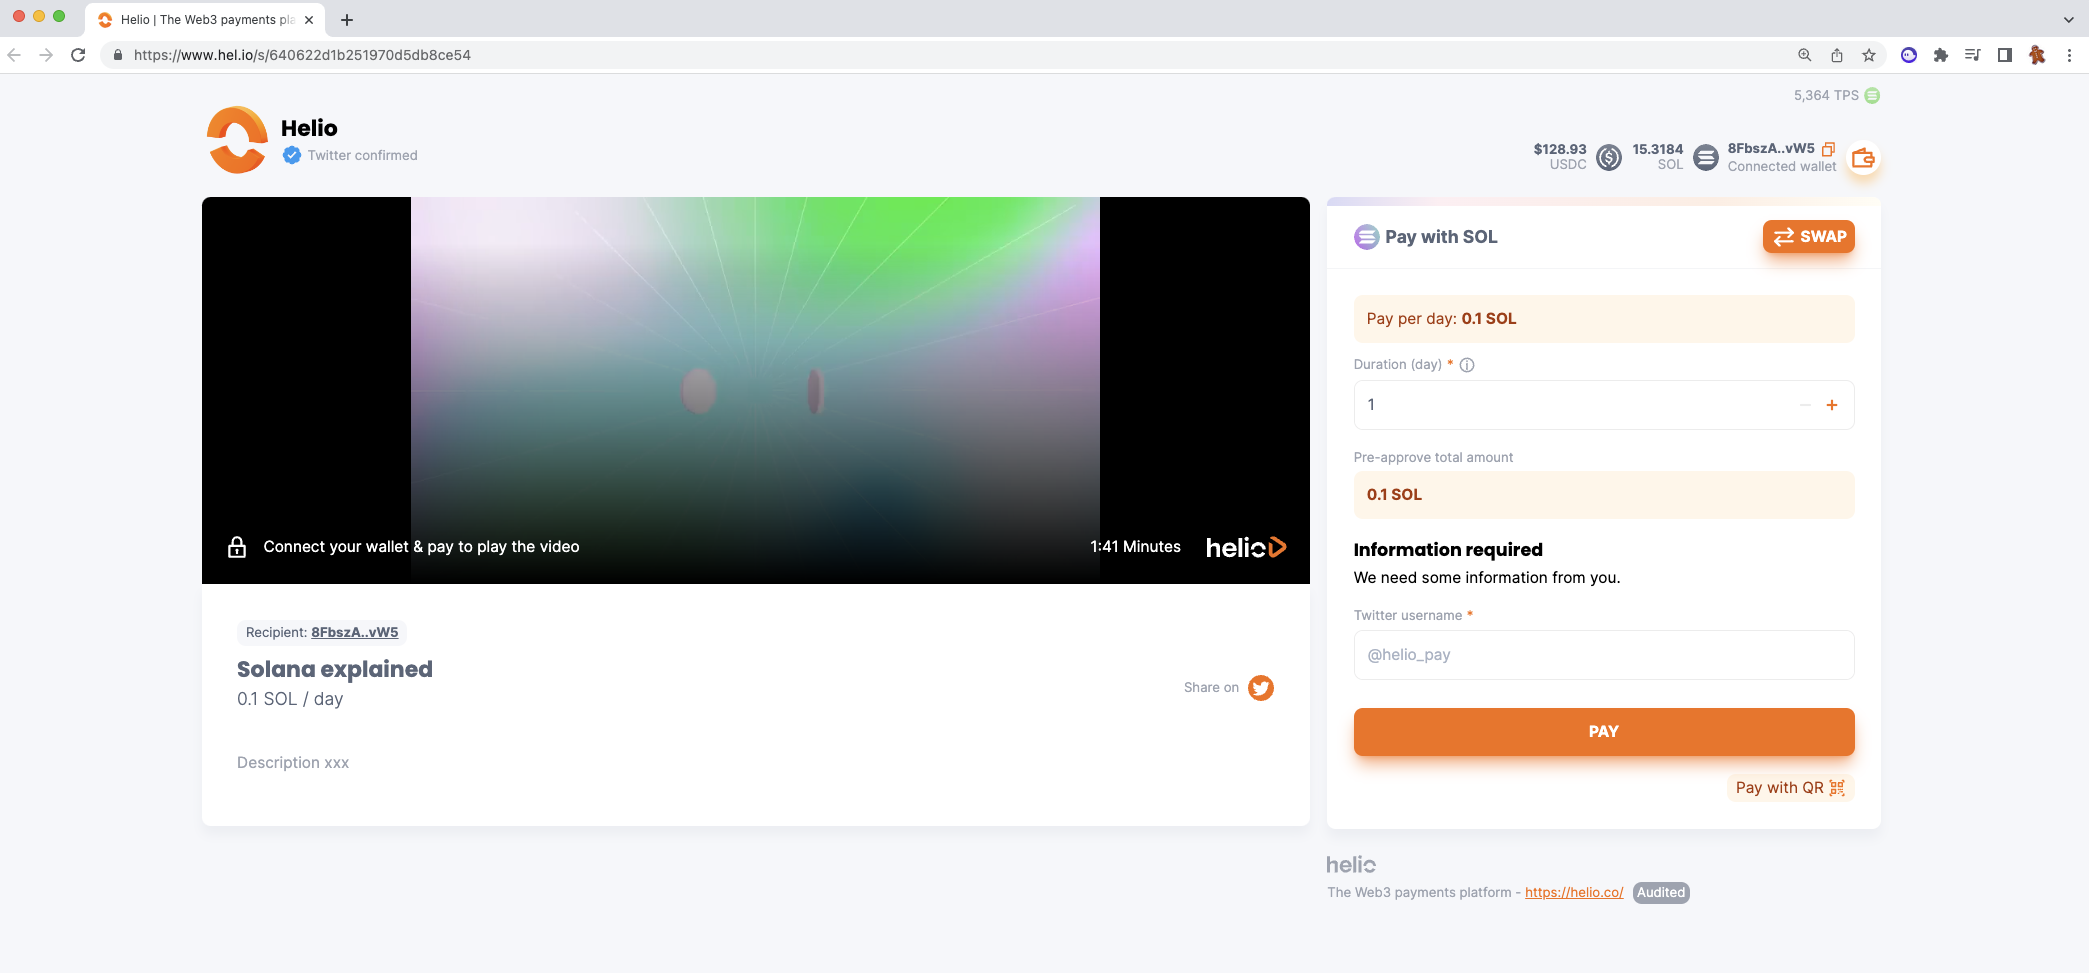Click the Helio logo in the header

237,140
